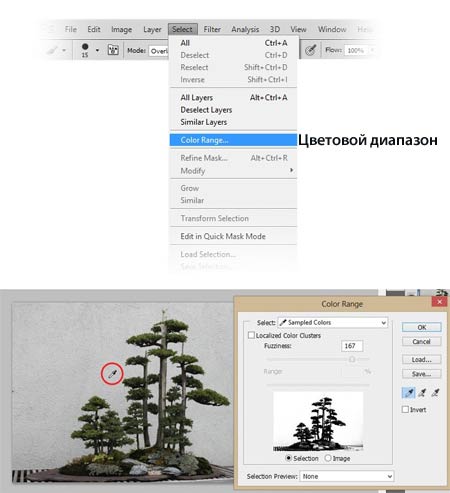Select the Image radio button
The height and width of the screenshot is (493, 450).
[x=328, y=458]
